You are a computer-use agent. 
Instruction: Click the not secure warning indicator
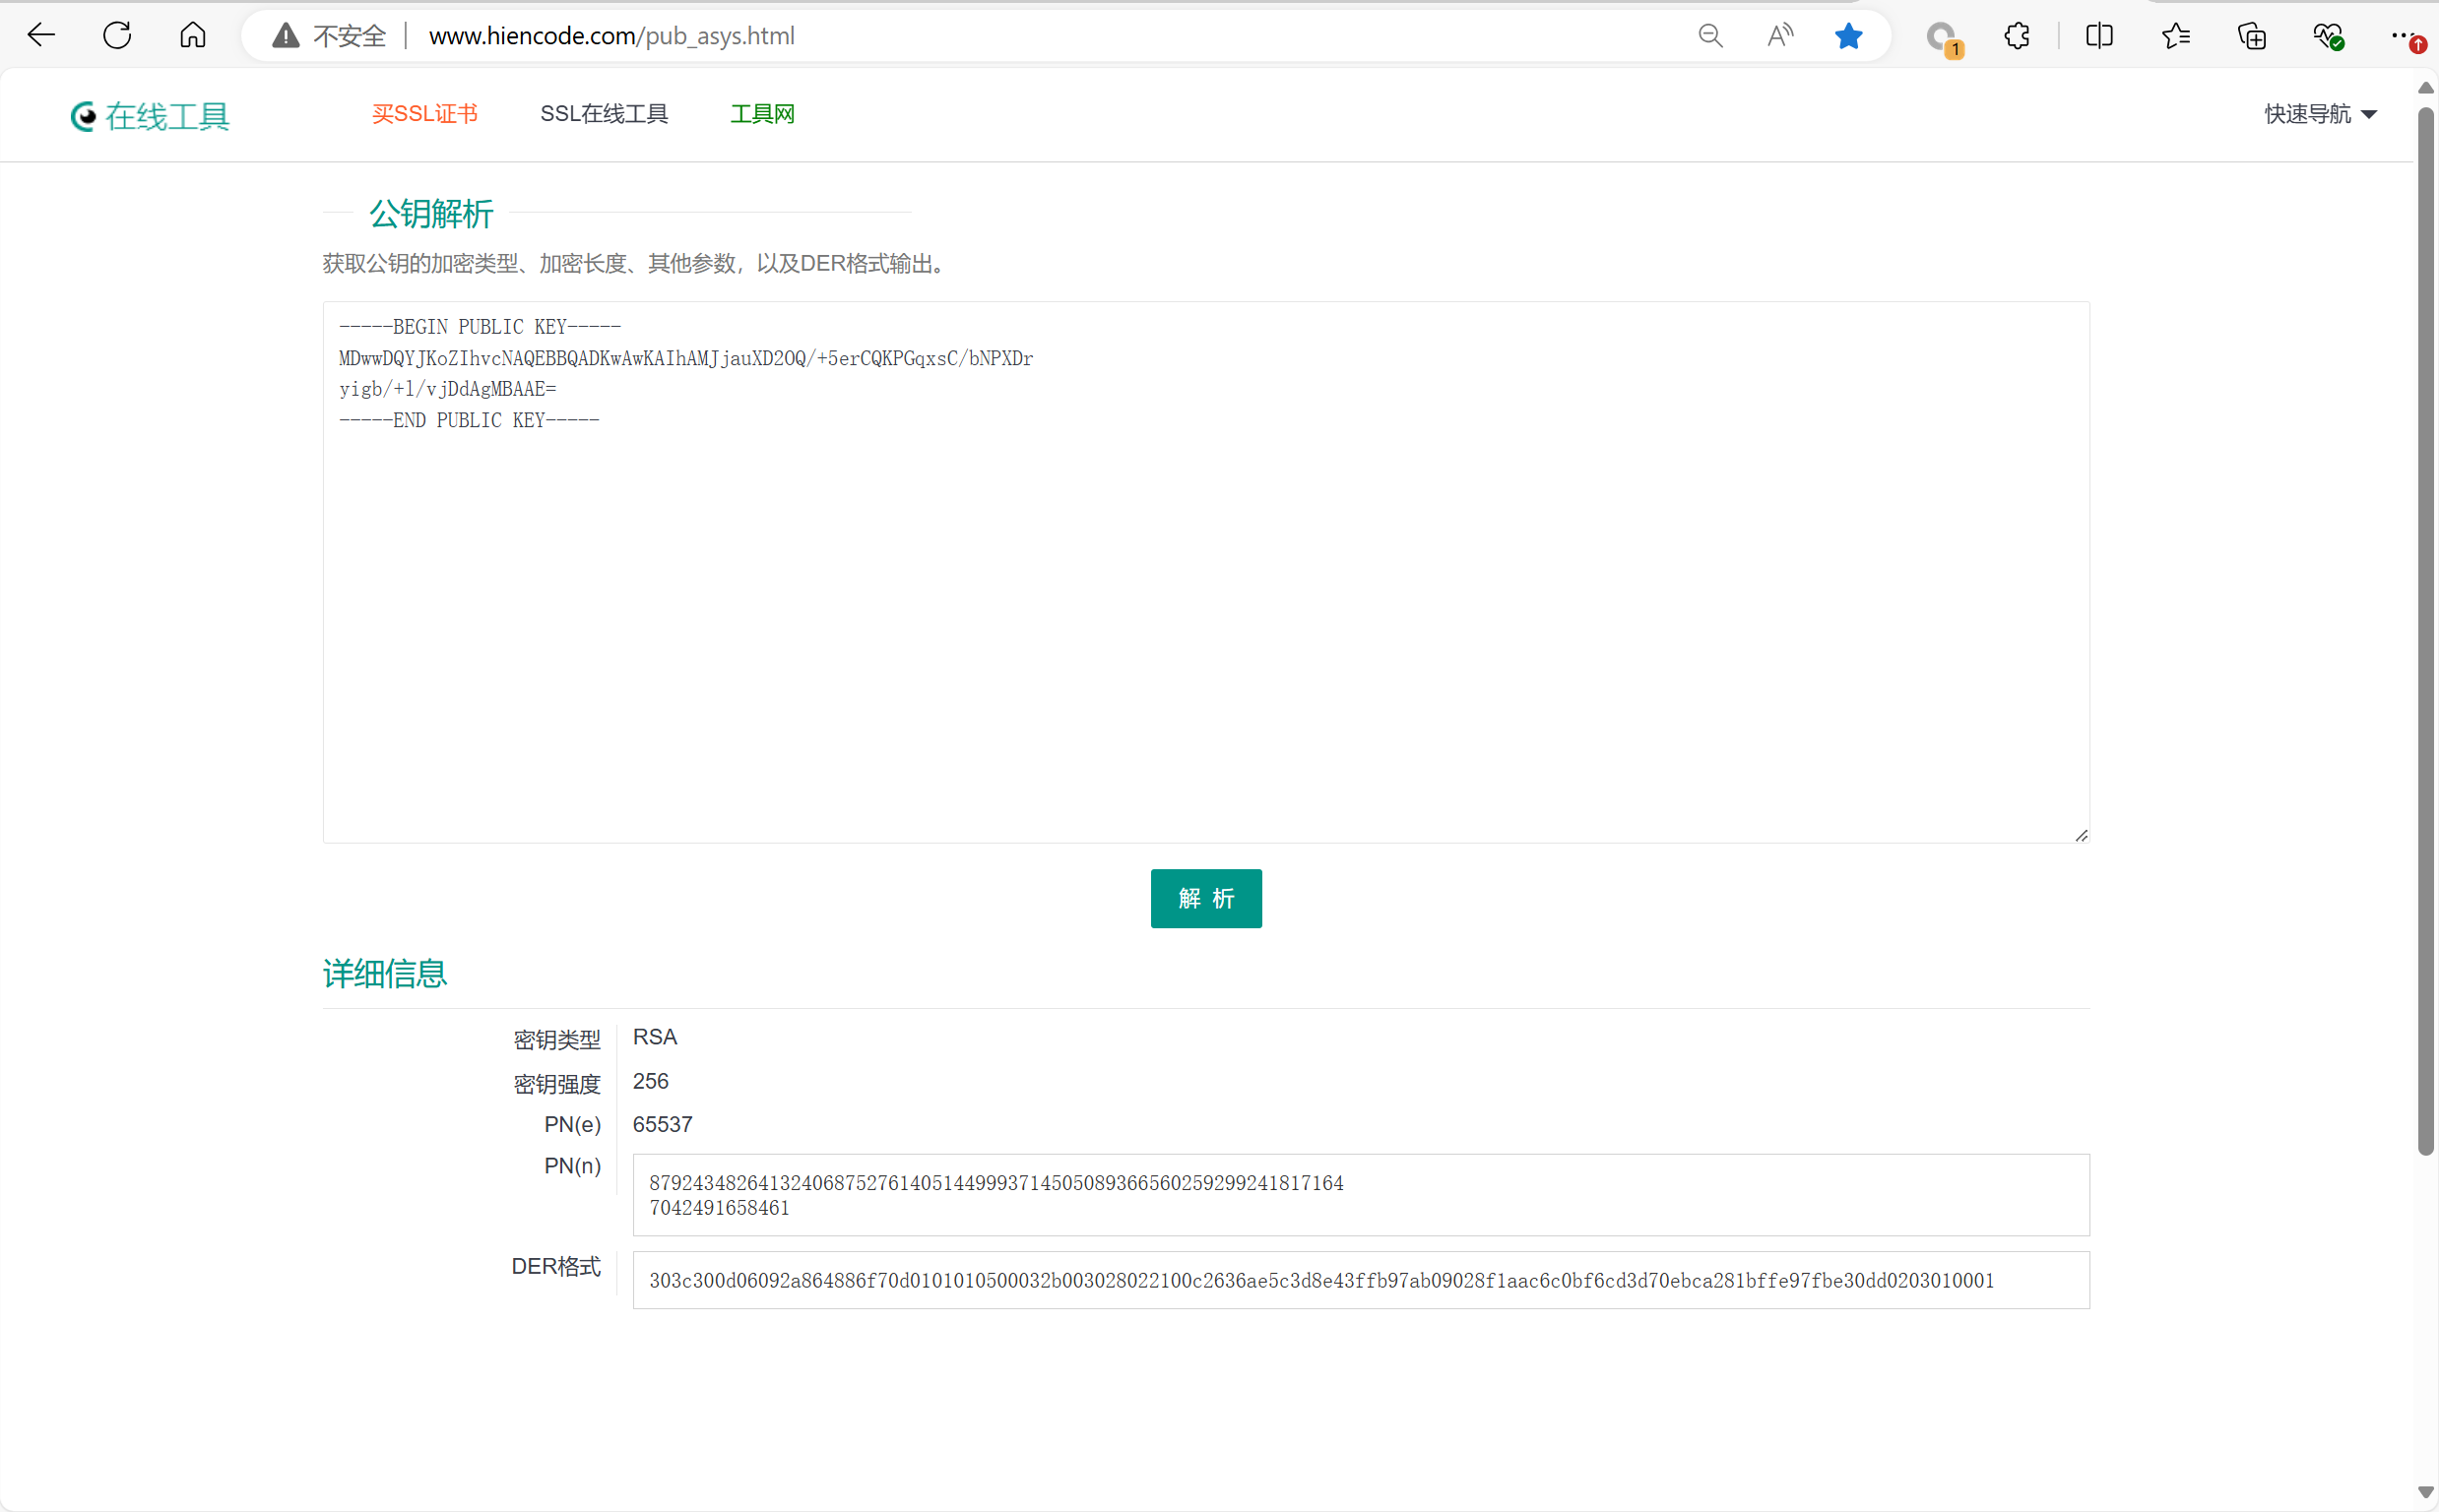pos(330,36)
